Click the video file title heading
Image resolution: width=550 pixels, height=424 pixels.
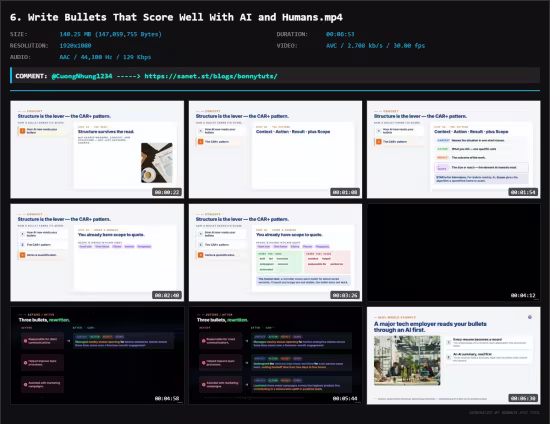[176, 17]
